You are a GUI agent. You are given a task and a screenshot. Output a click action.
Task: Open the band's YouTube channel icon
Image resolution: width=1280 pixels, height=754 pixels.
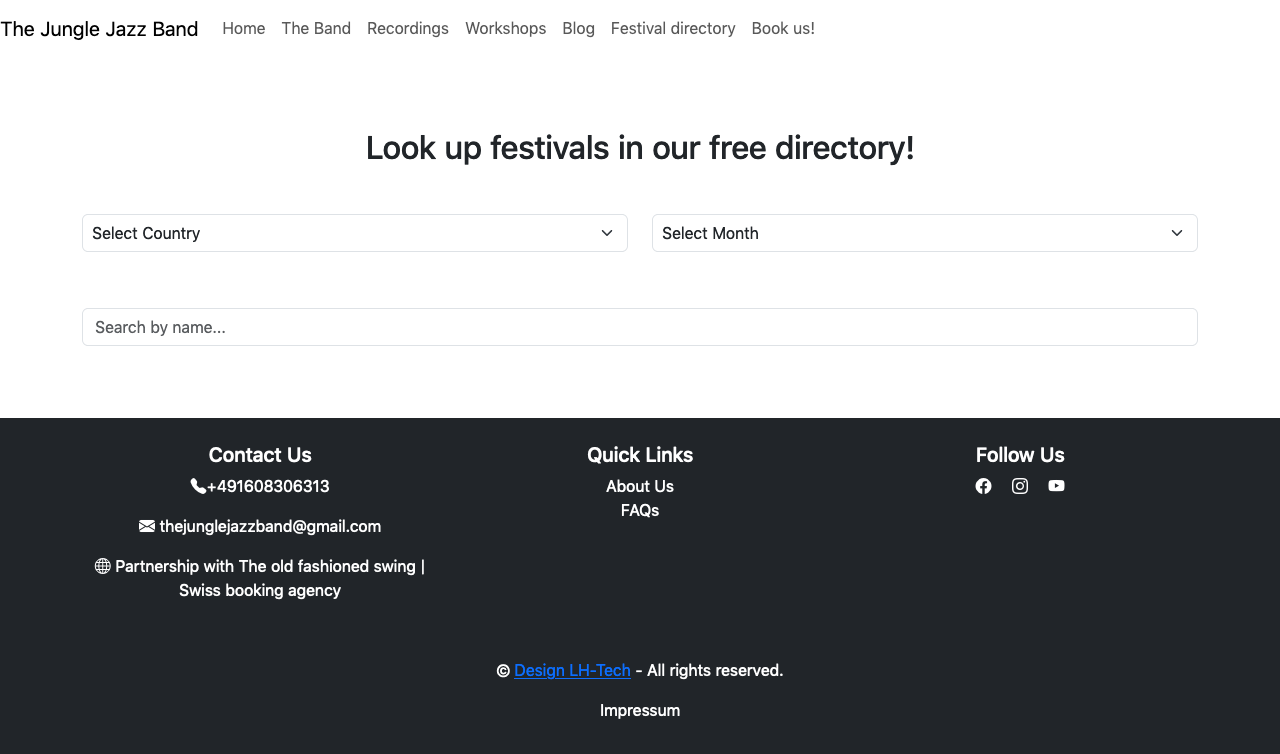coord(1056,486)
